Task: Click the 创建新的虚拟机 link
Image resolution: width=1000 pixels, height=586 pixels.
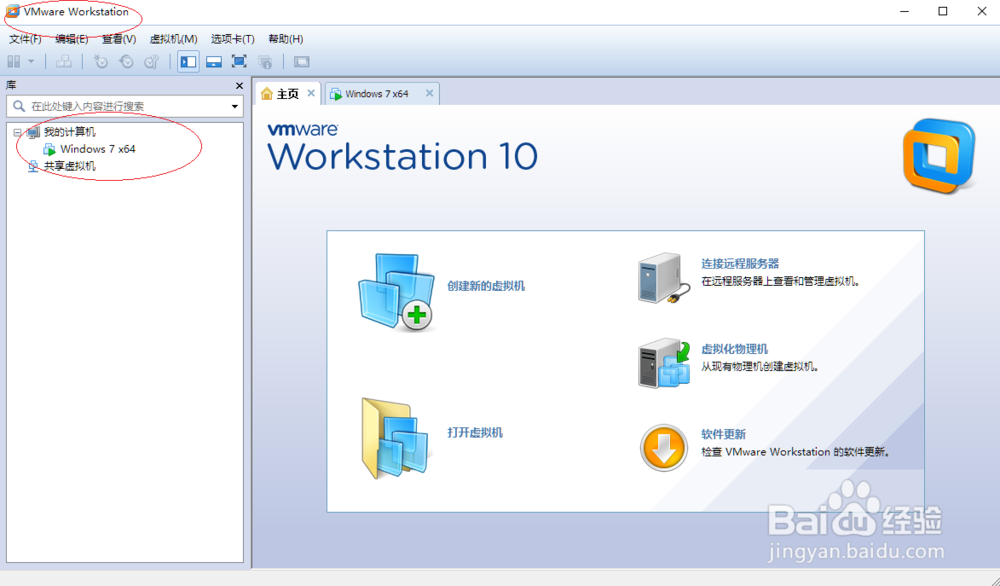Action: tap(486, 286)
